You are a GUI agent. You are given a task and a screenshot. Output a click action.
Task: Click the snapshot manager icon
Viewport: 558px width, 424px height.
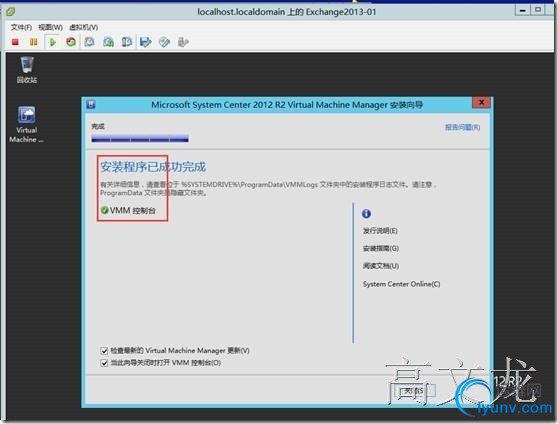(127, 42)
